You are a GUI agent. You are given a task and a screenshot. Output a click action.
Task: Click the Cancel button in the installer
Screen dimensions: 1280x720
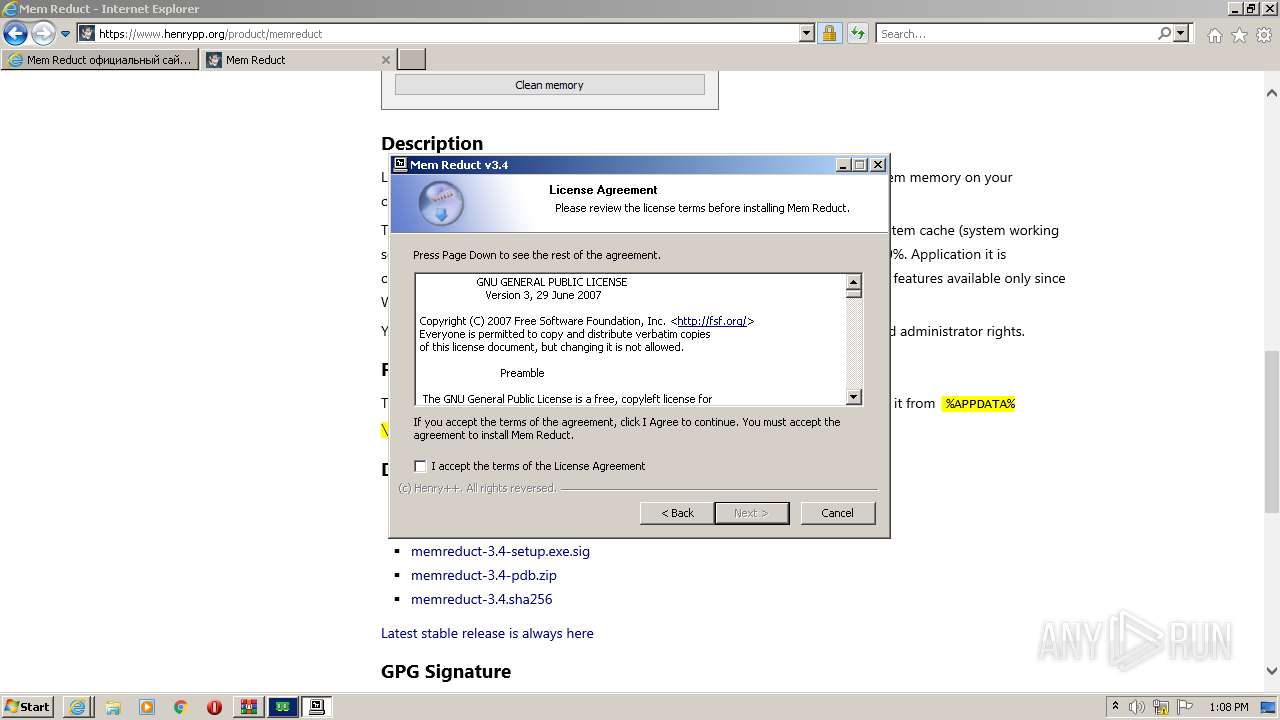[837, 513]
